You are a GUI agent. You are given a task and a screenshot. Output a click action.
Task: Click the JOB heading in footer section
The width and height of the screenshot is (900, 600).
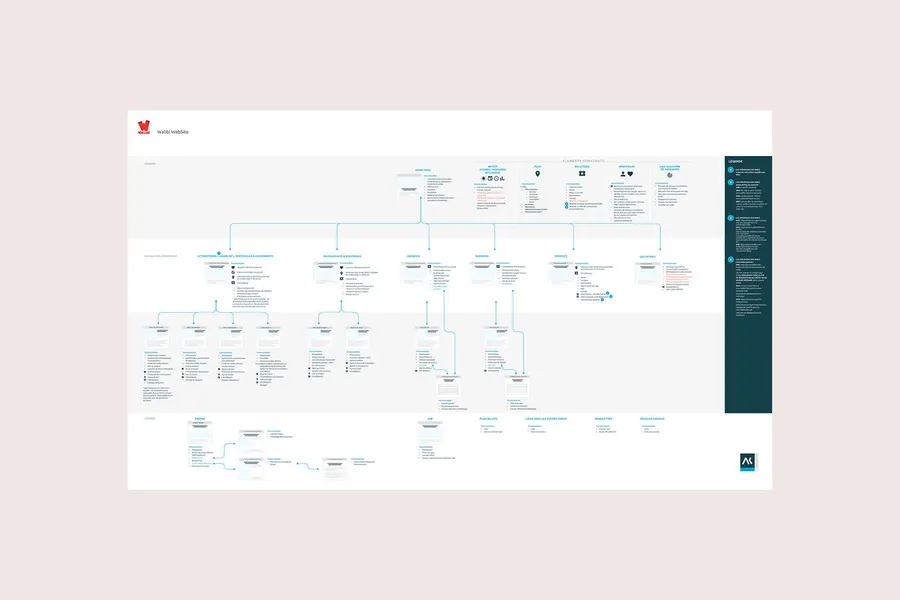(430, 419)
